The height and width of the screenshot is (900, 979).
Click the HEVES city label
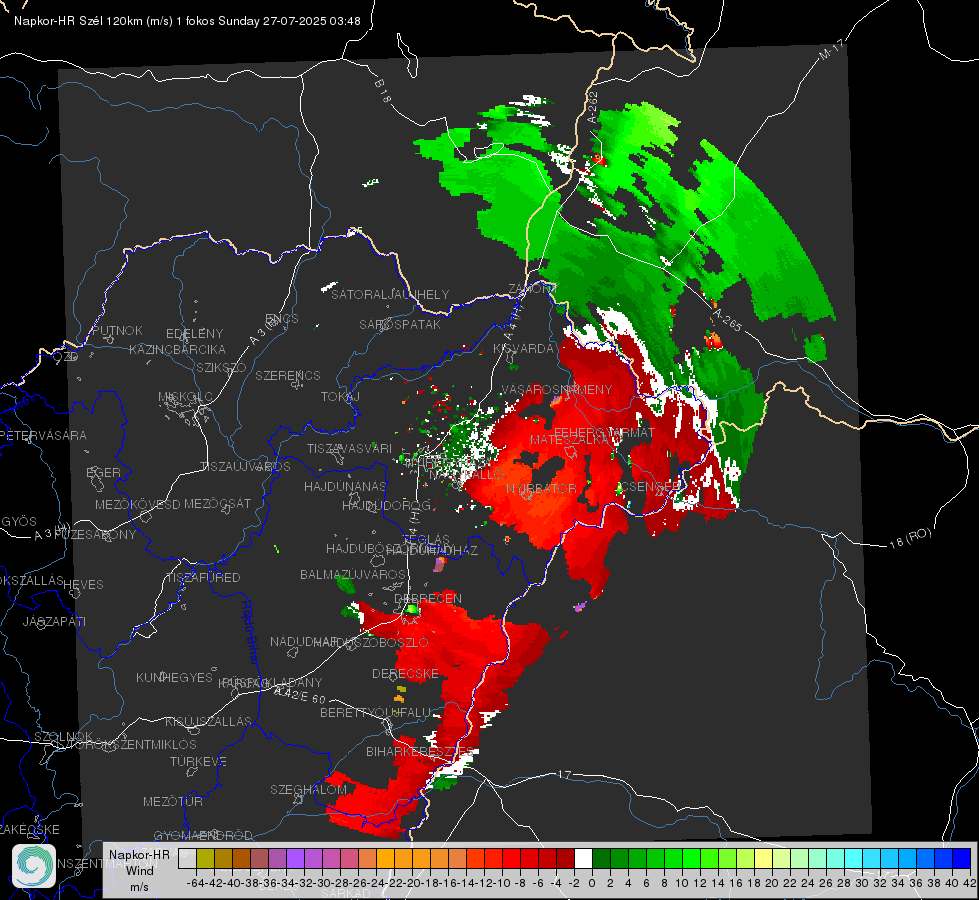83,585
